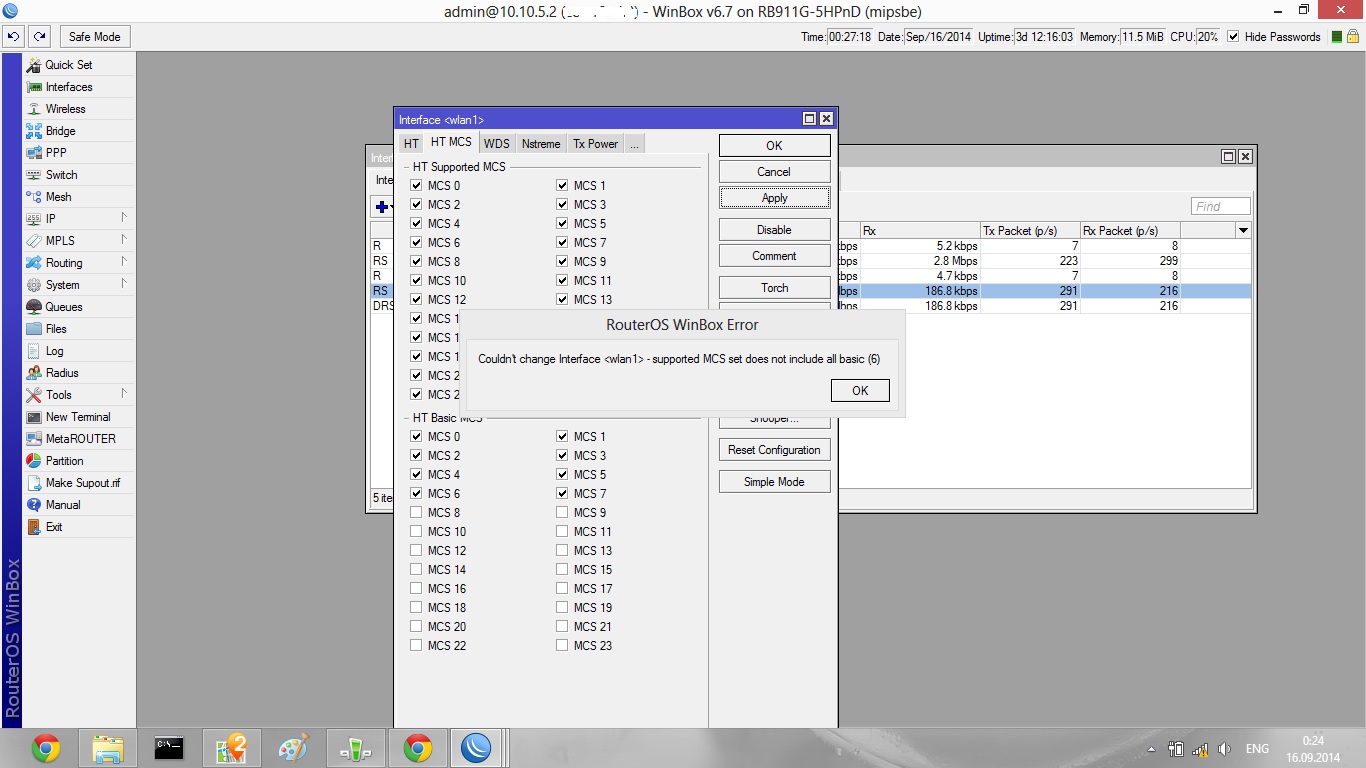This screenshot has height=768, width=1366.
Task: Enable MCS 8 under HT Basic MCS
Action: pos(416,513)
